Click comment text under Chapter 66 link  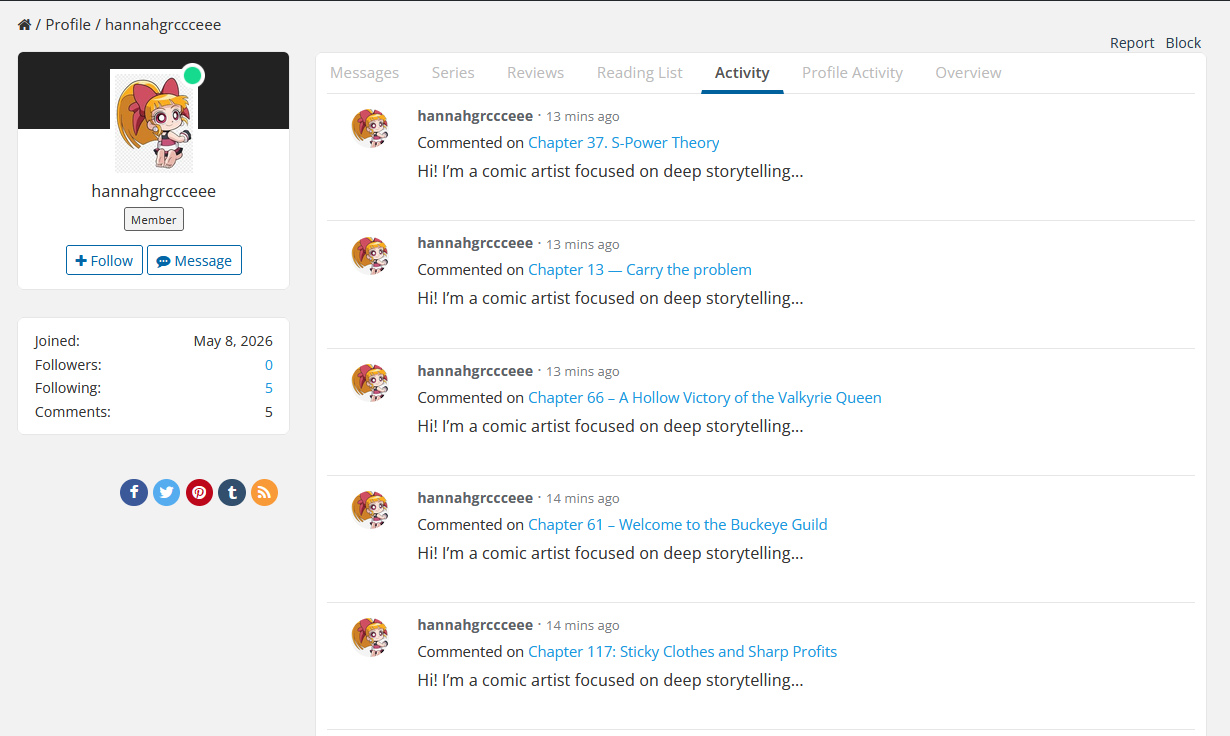click(x=610, y=426)
